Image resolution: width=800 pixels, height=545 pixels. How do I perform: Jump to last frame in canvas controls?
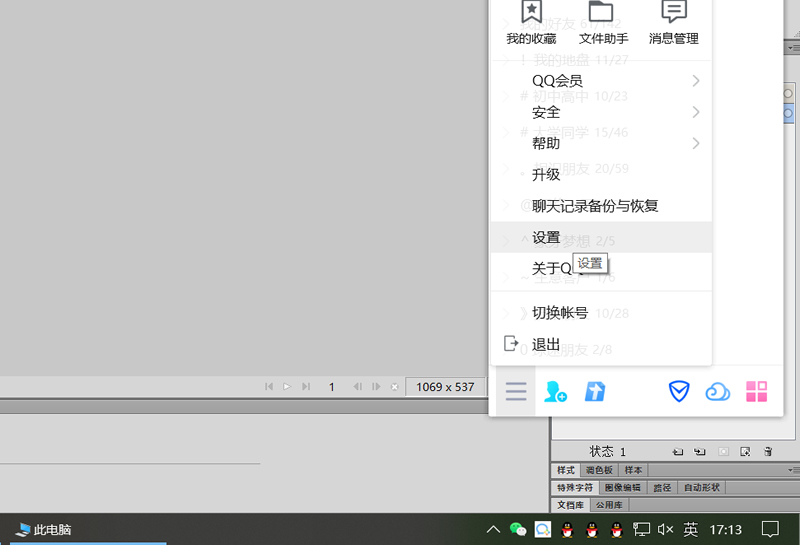coord(306,387)
